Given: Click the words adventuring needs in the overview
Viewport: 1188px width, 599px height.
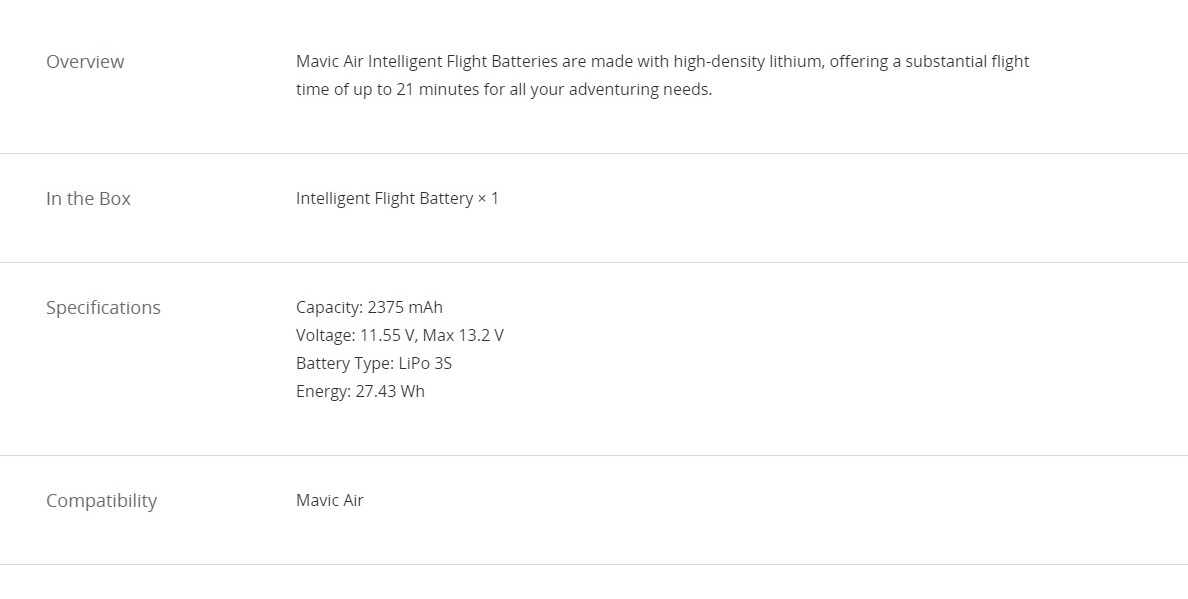Looking at the screenshot, I should pos(640,89).
